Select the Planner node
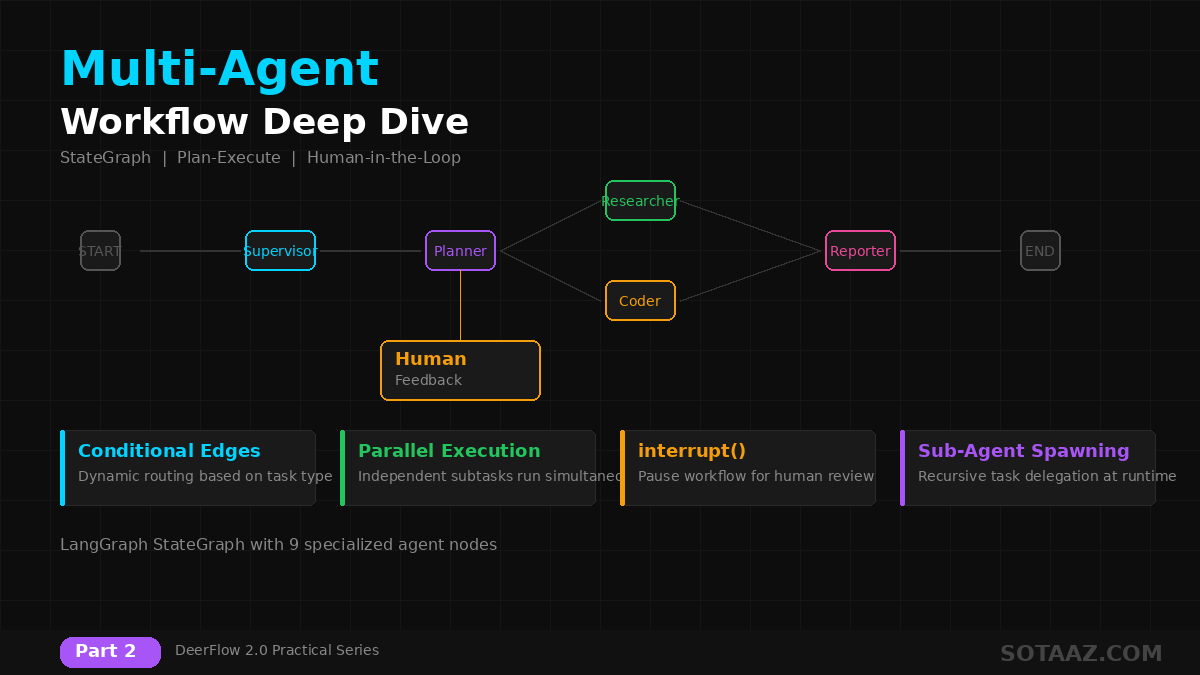Viewport: 1200px width, 675px height. point(460,251)
